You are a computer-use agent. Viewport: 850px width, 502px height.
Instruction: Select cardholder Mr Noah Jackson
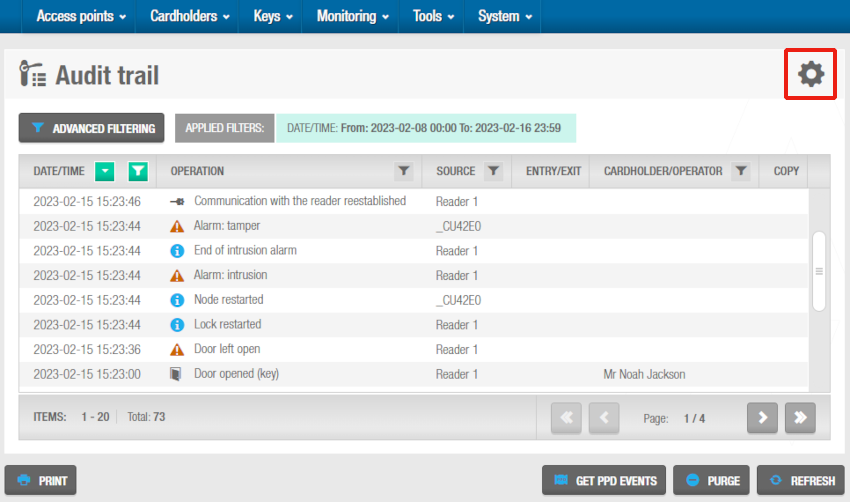pos(644,375)
